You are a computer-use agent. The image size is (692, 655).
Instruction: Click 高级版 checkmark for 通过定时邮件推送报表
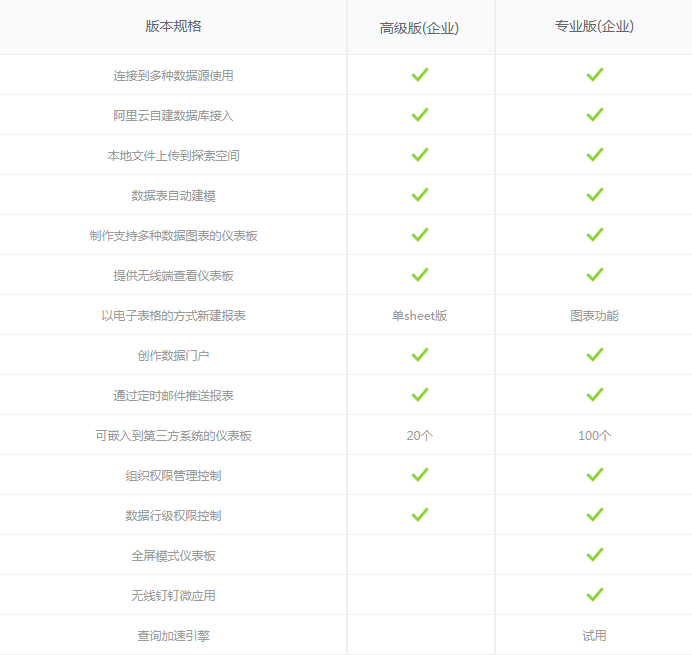420,394
